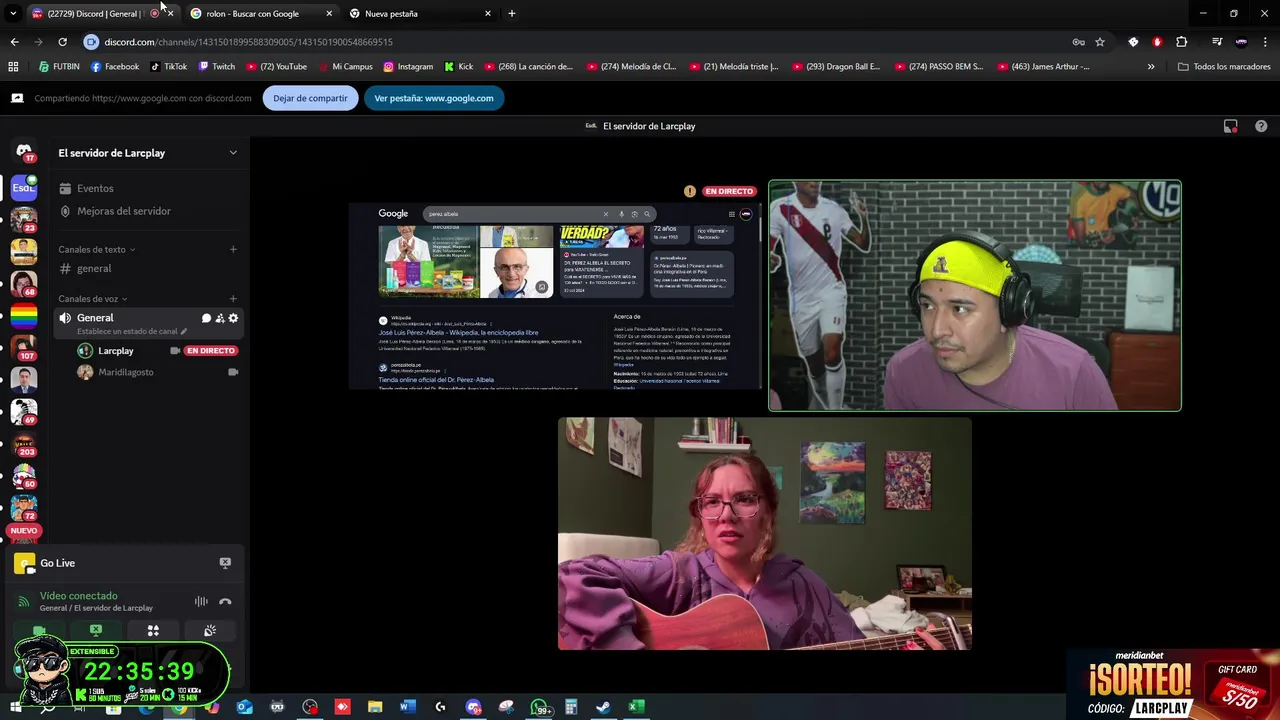
Task: Open Steam from the taskbar
Action: 603,707
